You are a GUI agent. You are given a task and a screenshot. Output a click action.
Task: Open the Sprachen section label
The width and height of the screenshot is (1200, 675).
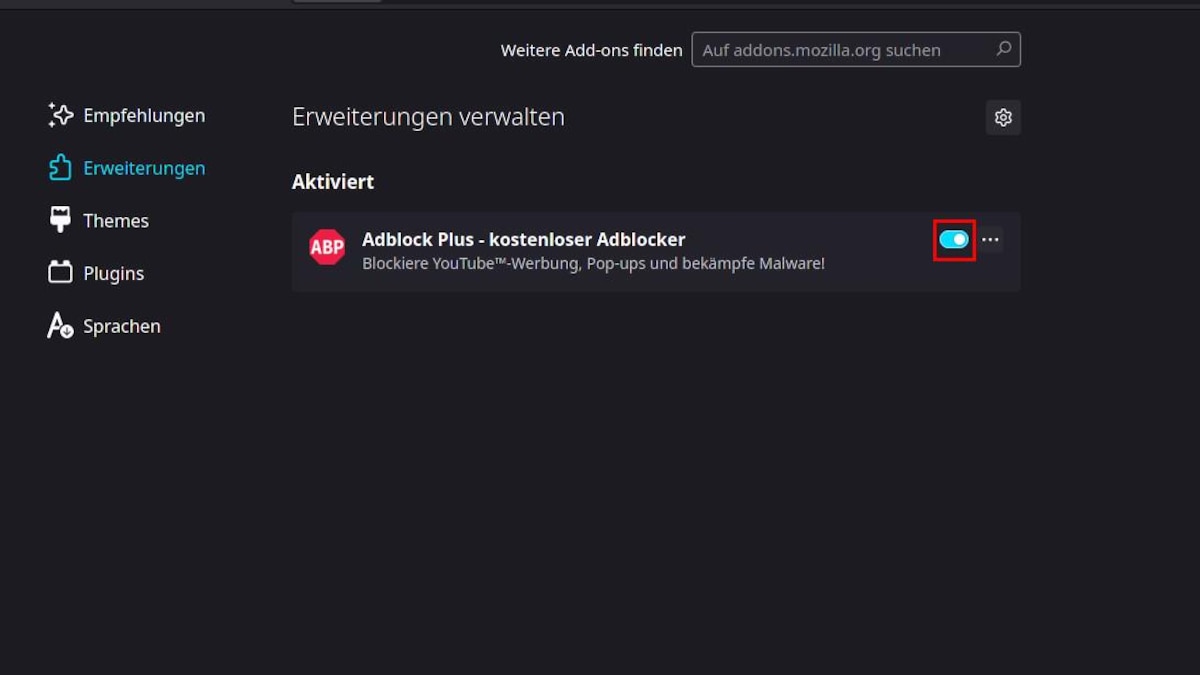(122, 327)
